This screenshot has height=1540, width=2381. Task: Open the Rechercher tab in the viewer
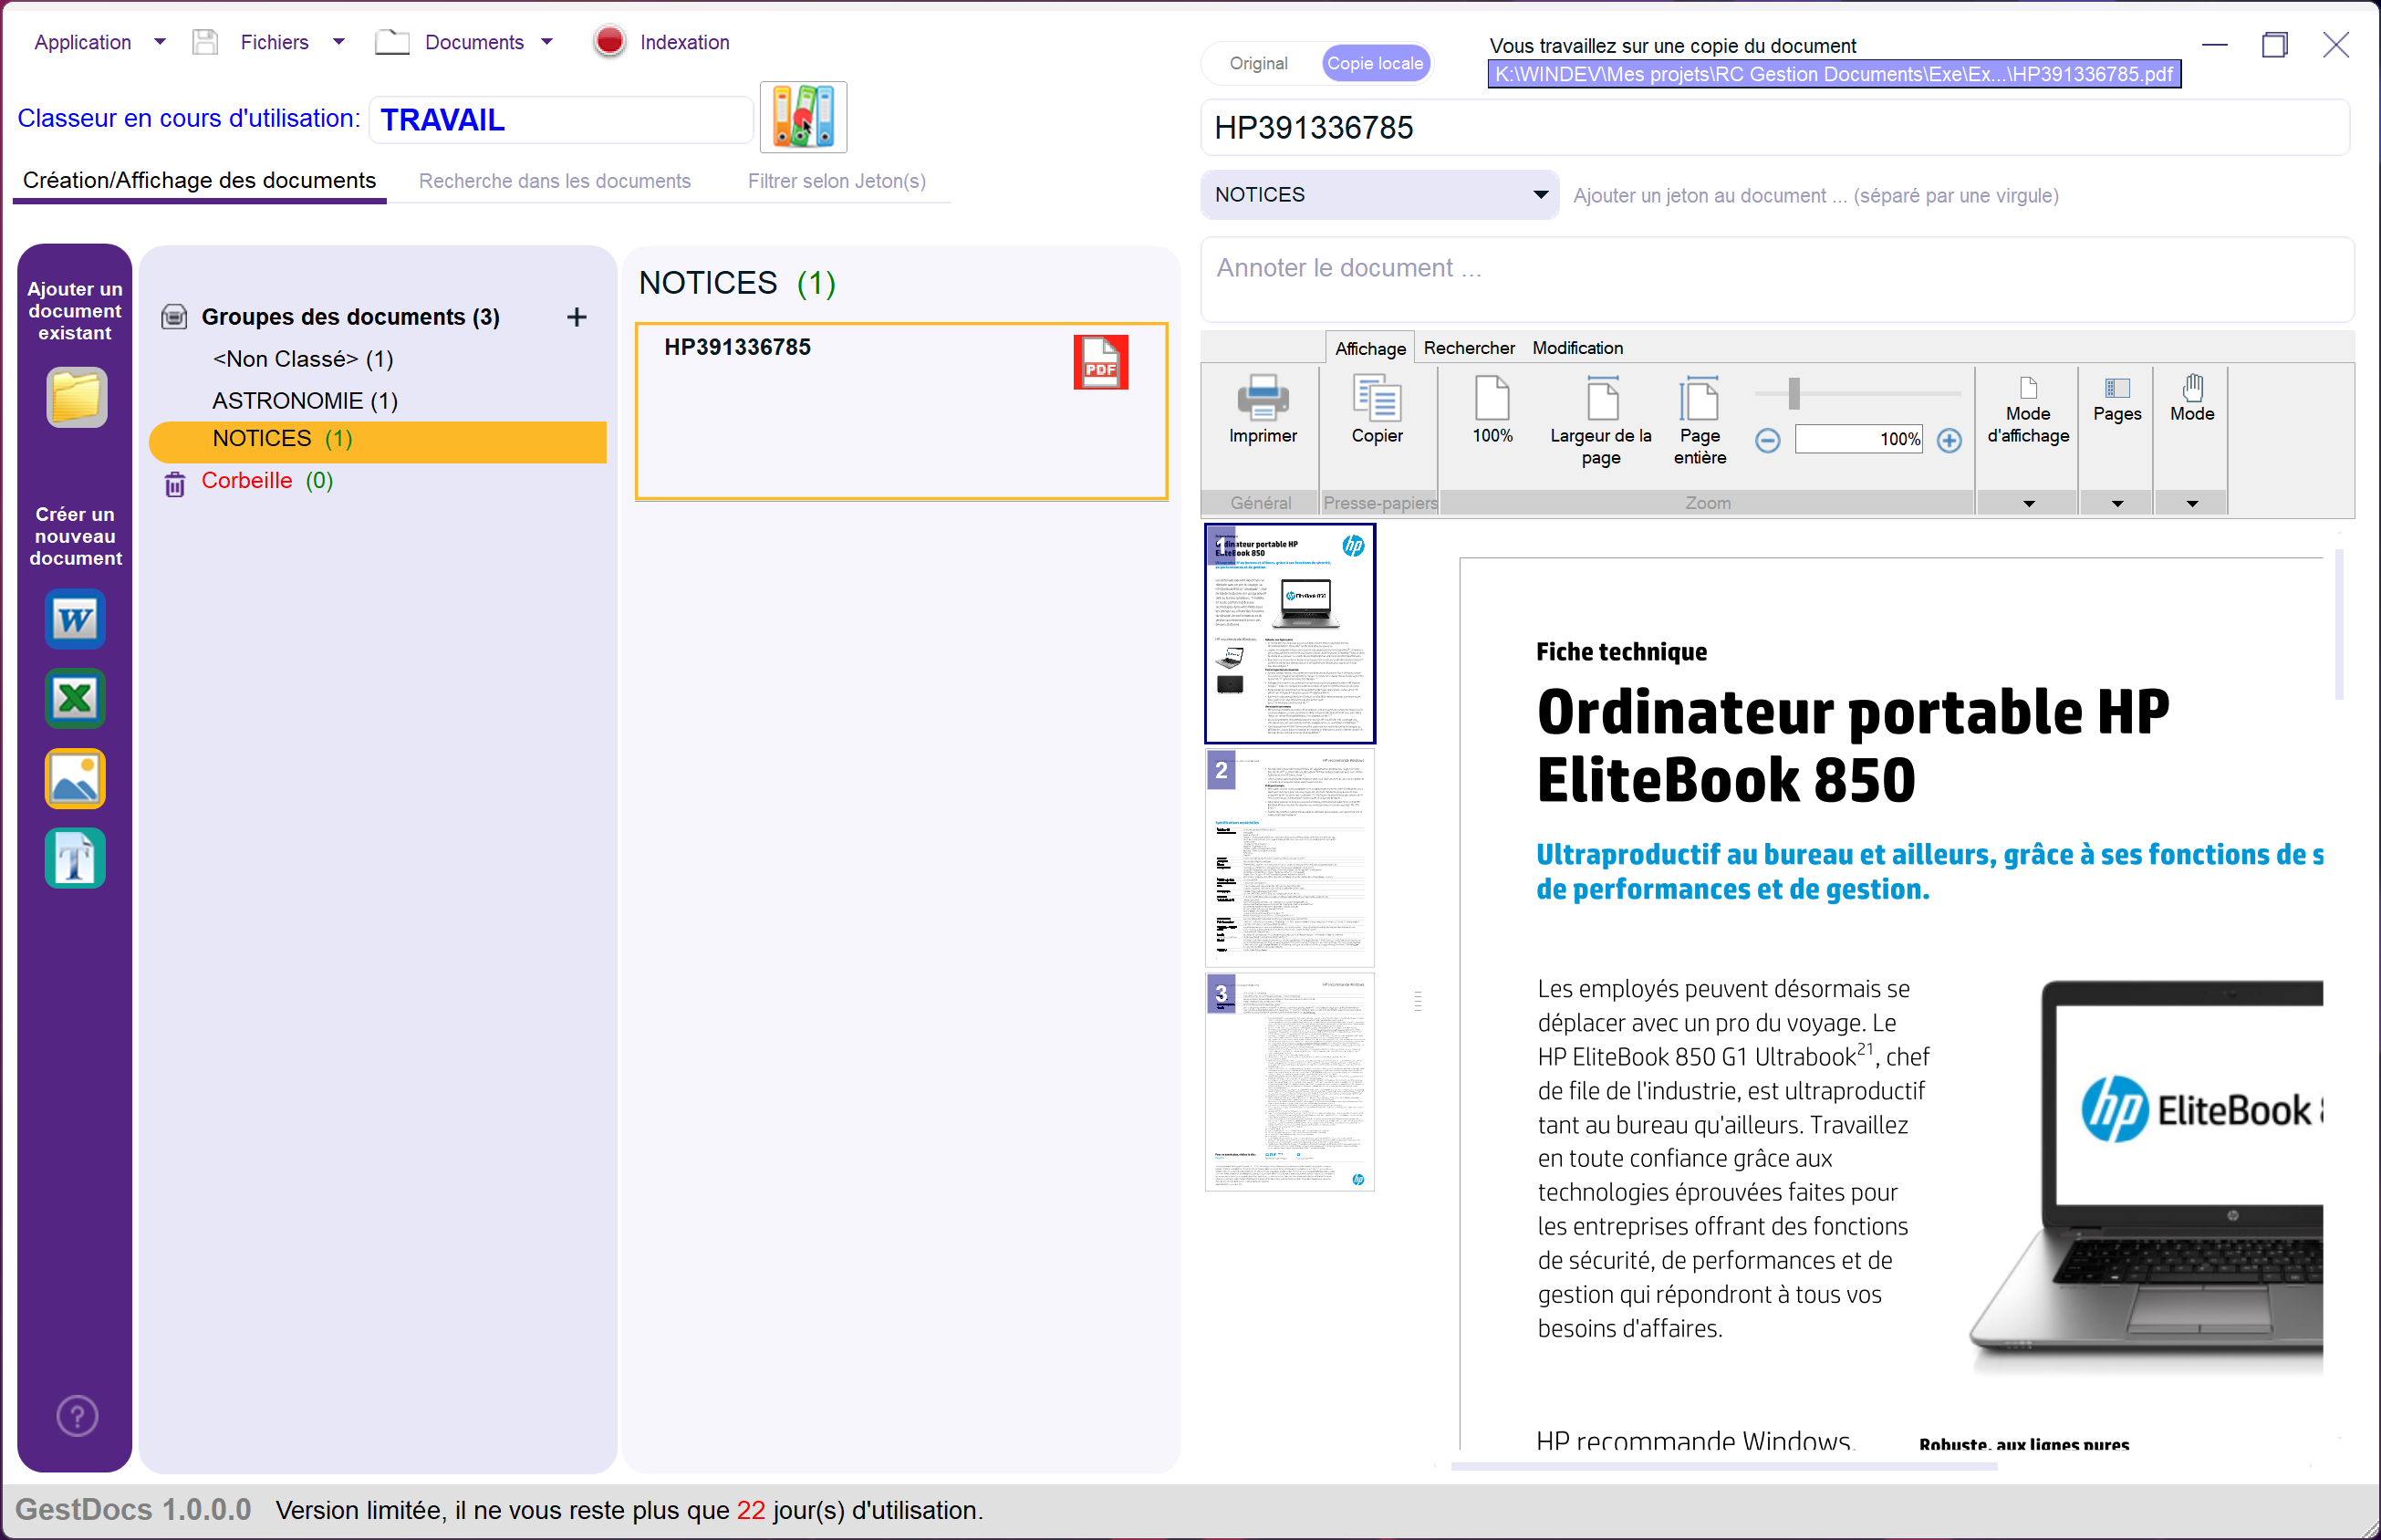coord(1469,347)
